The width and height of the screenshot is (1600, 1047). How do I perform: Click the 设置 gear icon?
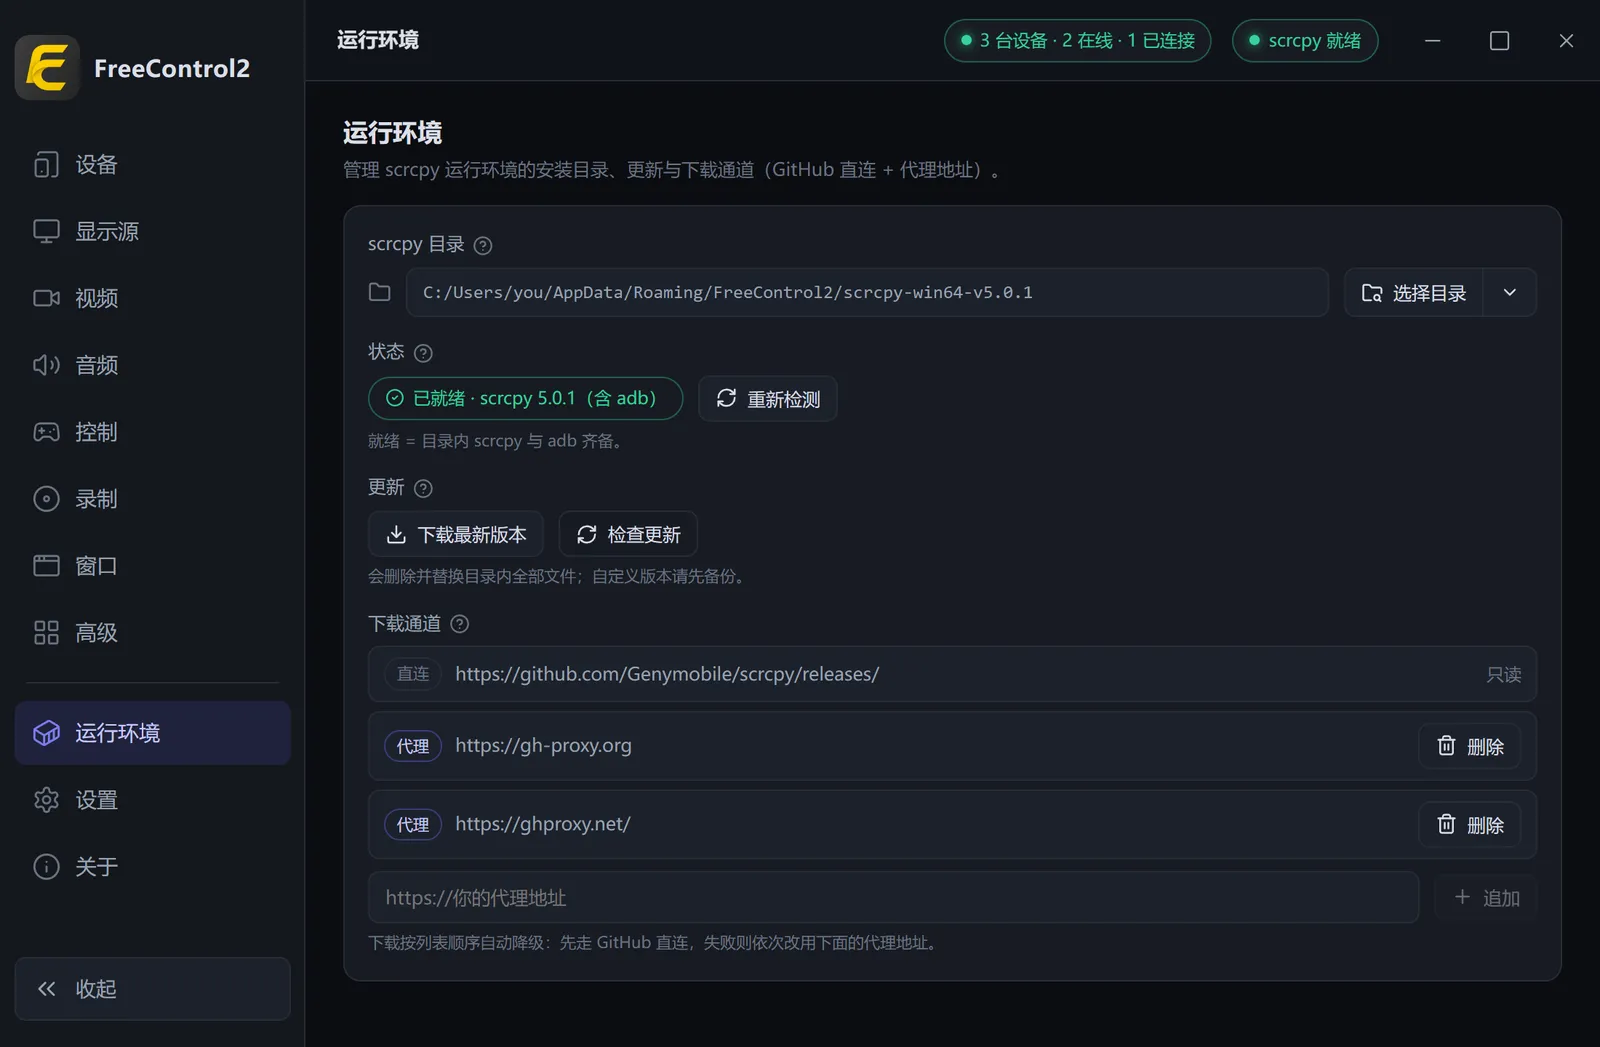point(46,800)
